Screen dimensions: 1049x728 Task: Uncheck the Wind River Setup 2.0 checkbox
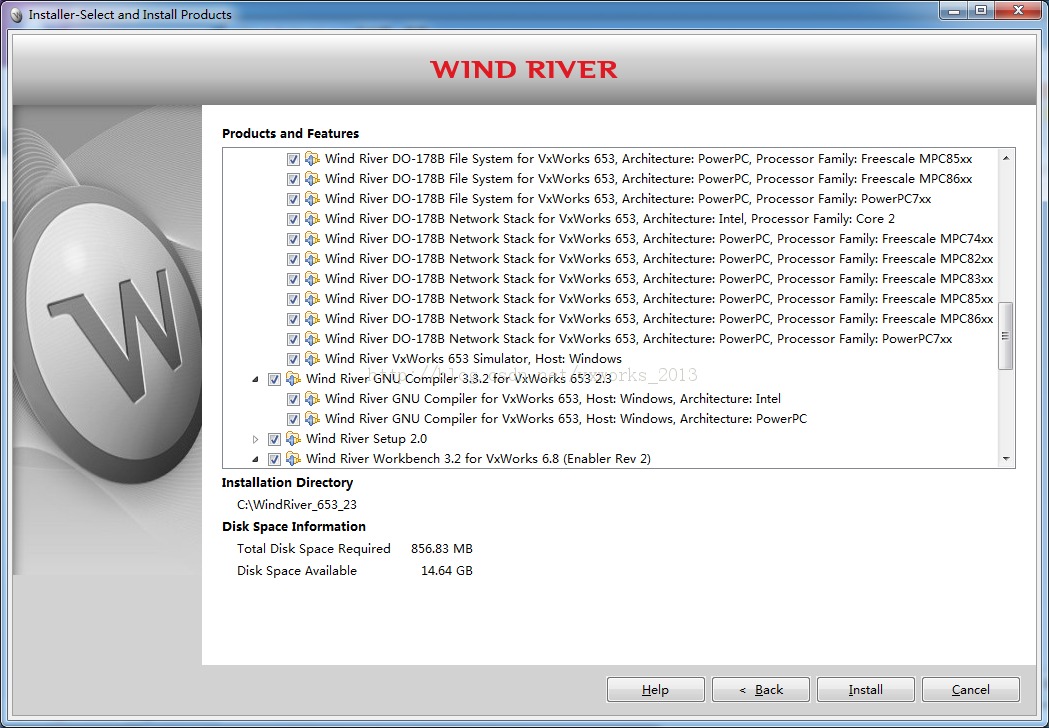[274, 440]
